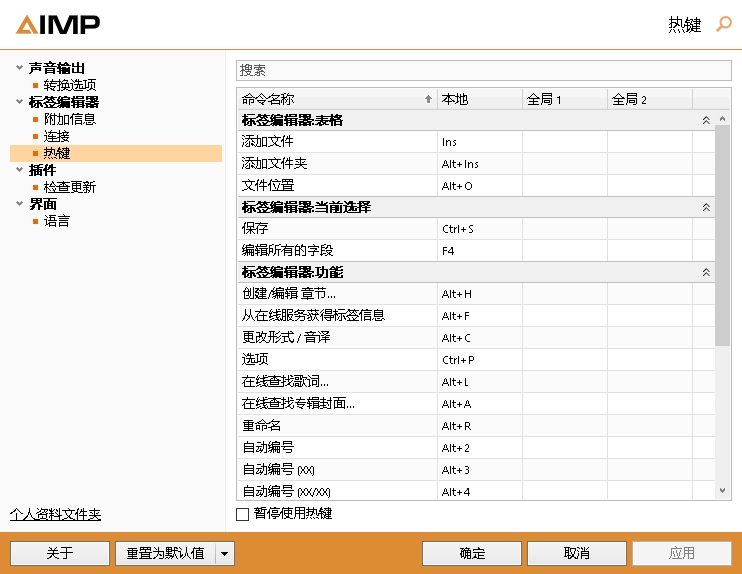
Task: Select the 编辑所有的字段 command row
Action: [476, 250]
